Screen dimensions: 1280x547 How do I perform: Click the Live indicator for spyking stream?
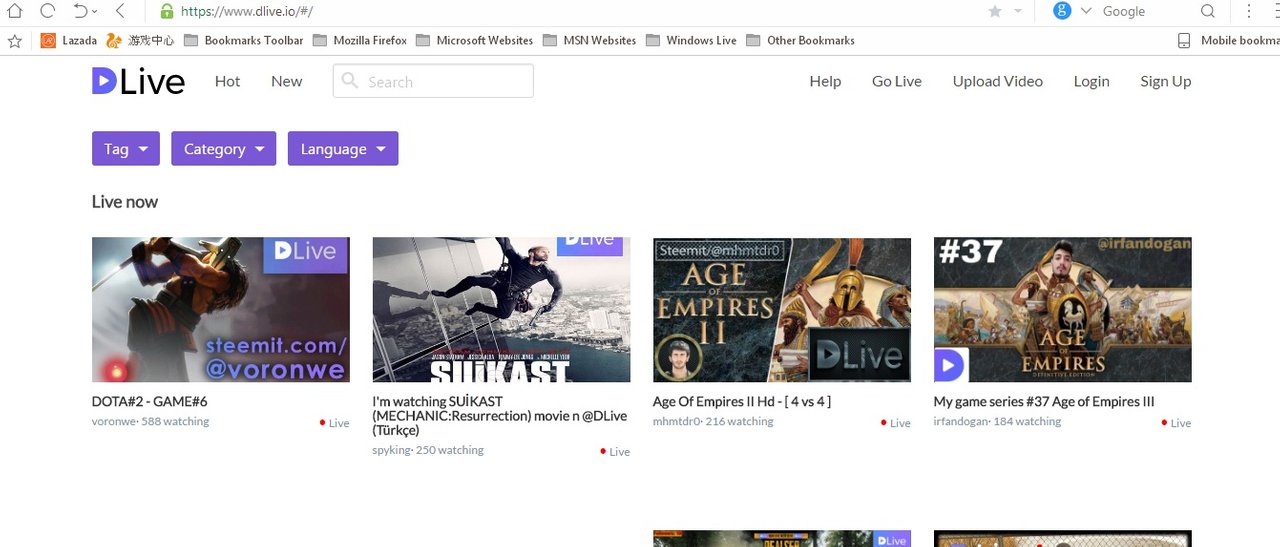click(615, 452)
